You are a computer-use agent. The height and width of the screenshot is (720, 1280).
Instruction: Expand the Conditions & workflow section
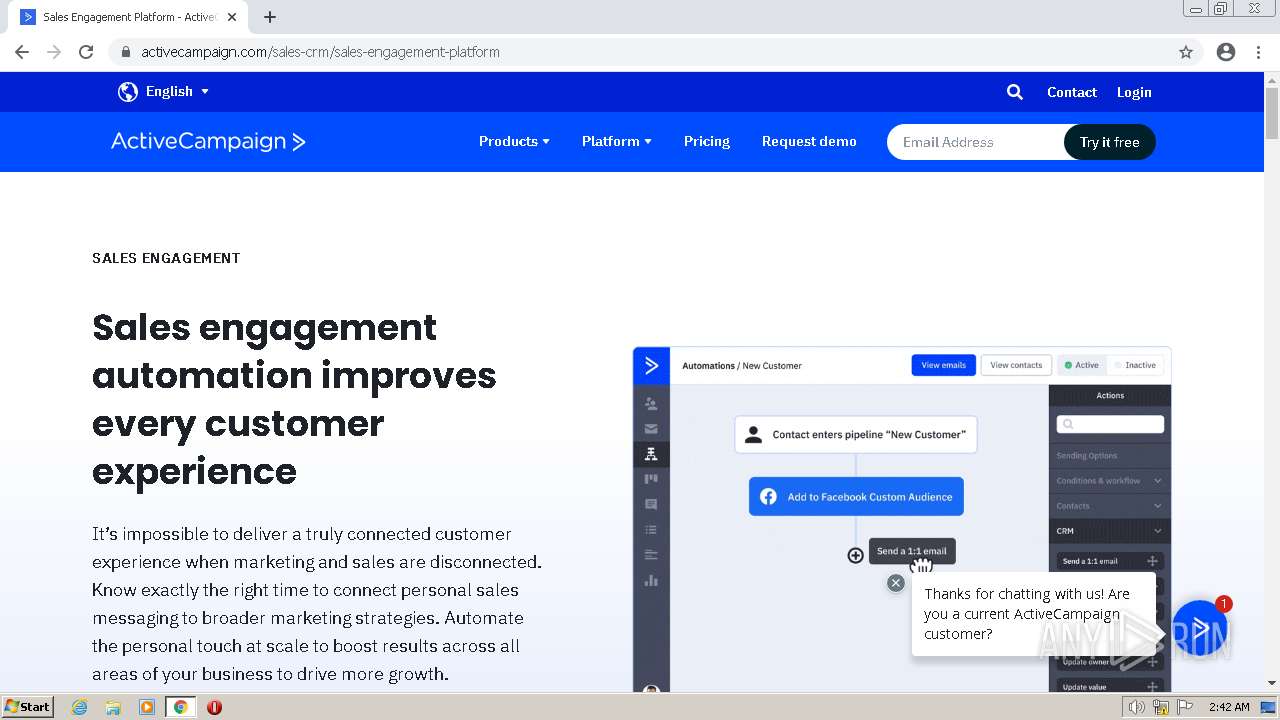pyautogui.click(x=1109, y=481)
